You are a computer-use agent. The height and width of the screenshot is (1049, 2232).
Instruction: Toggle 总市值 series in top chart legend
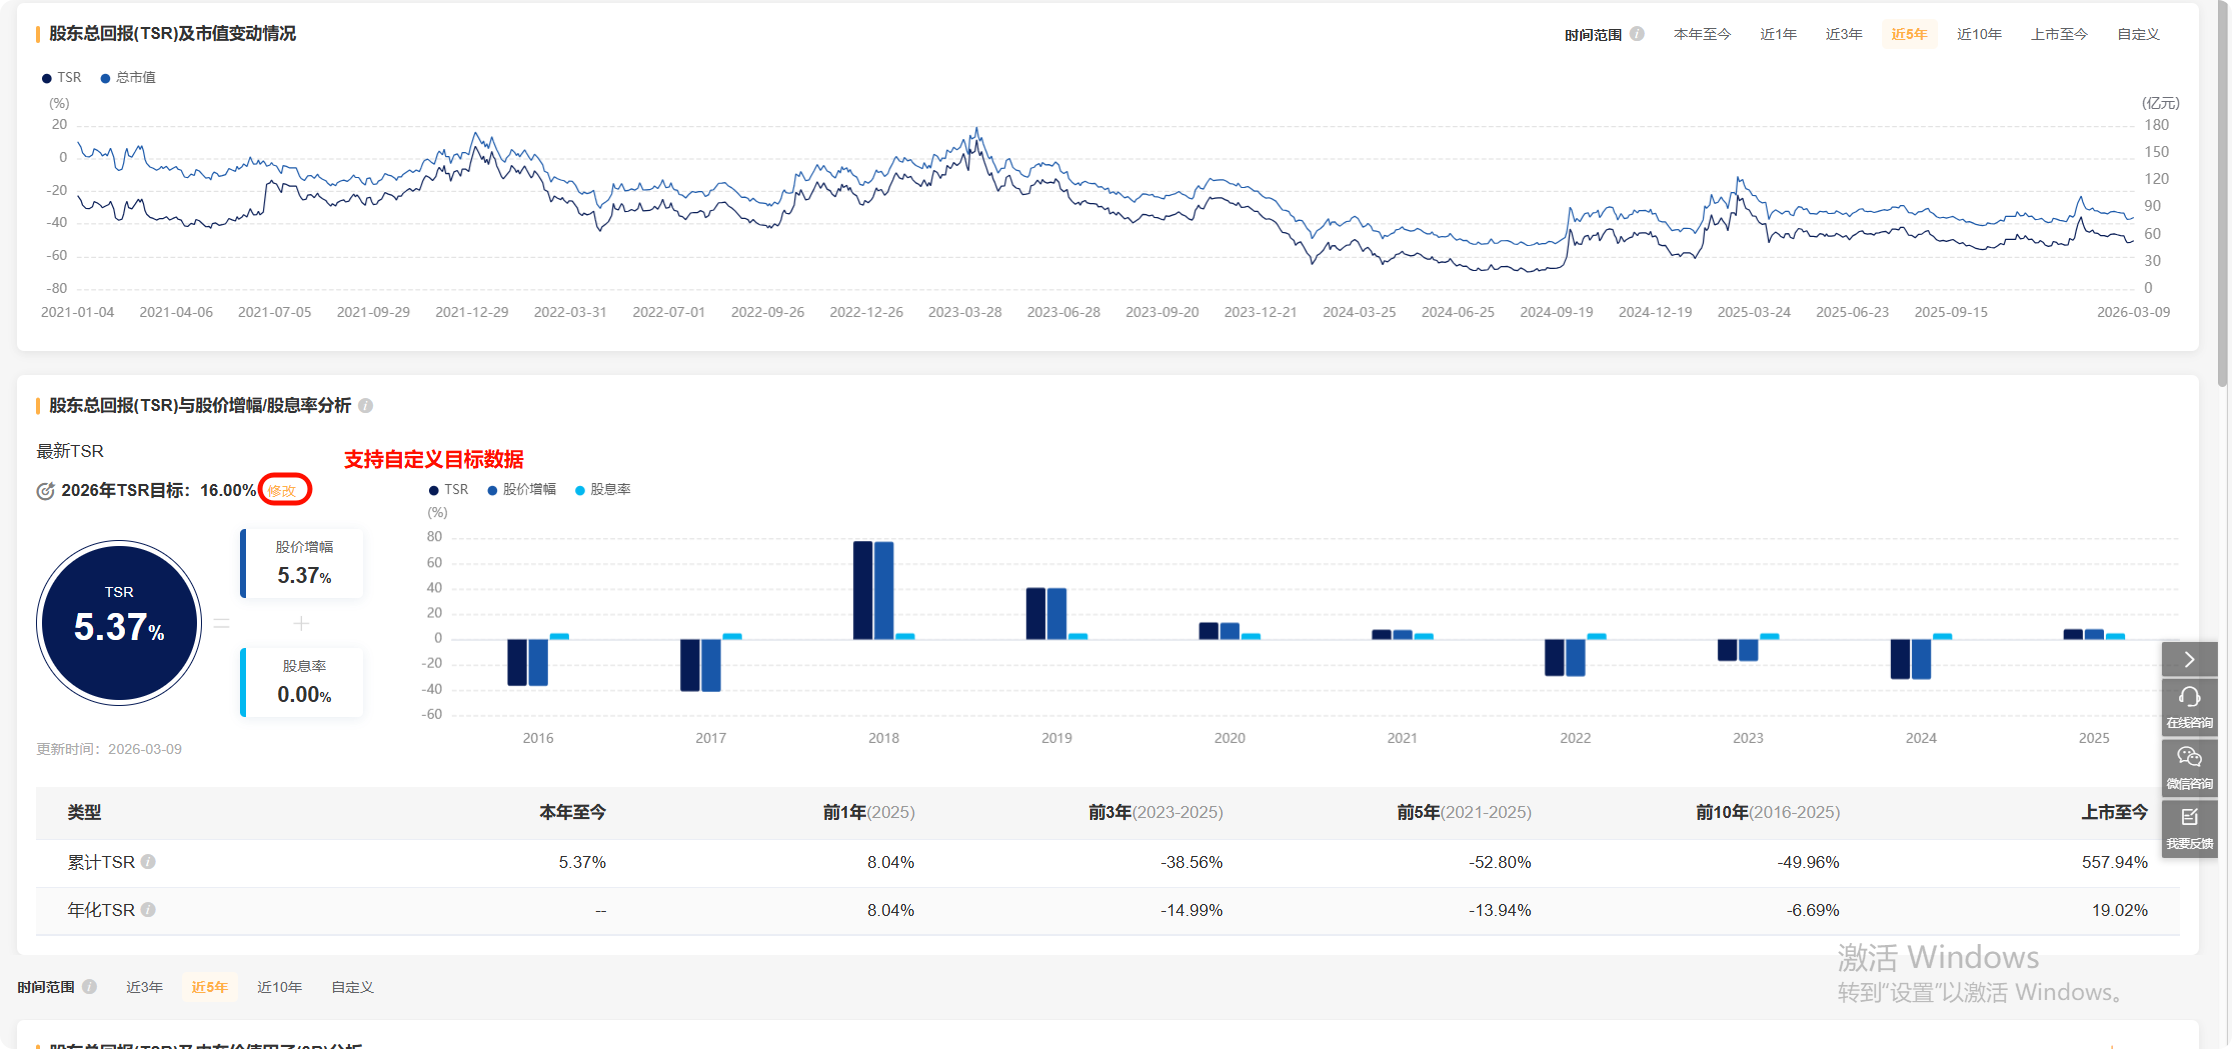(x=129, y=78)
